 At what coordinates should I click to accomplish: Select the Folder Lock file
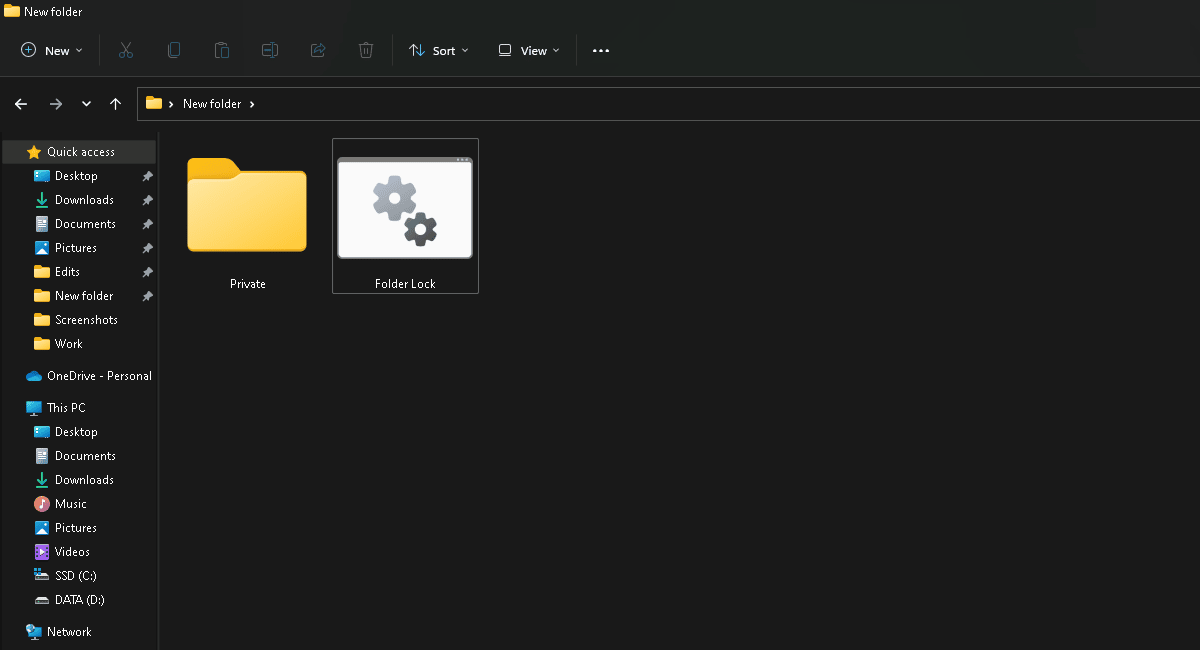(405, 215)
